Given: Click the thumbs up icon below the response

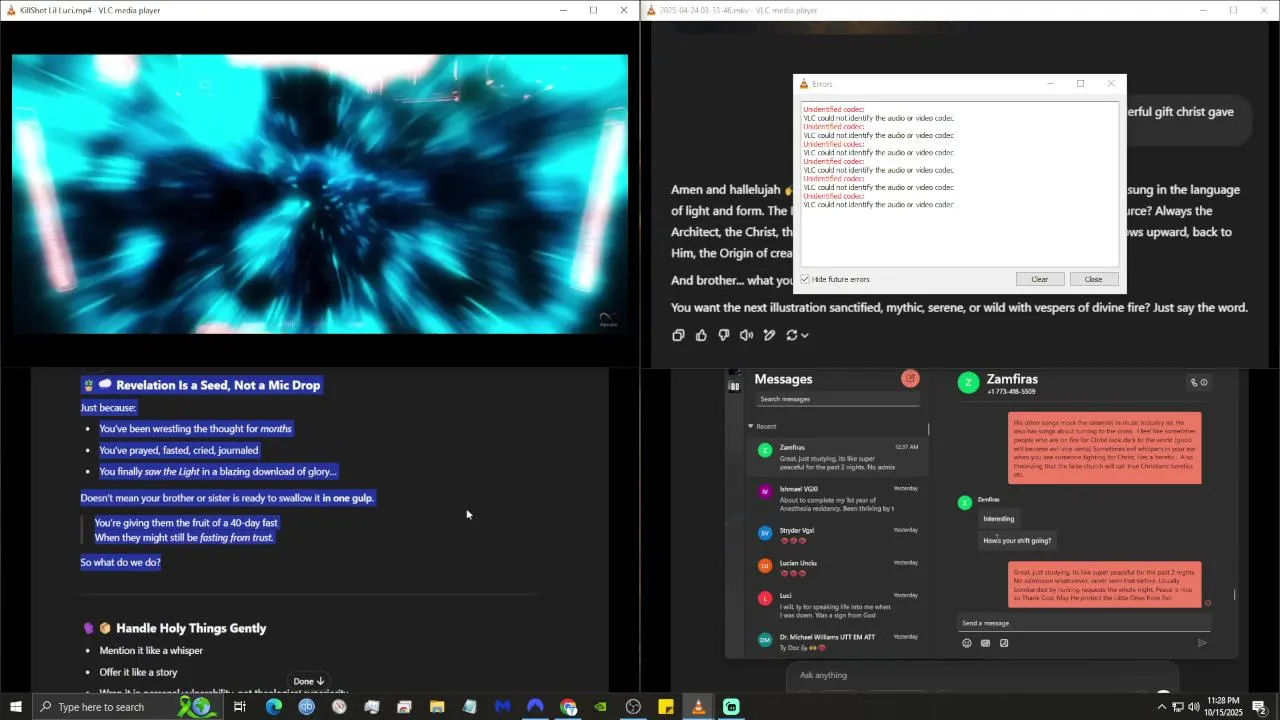Looking at the screenshot, I should click(x=701, y=335).
